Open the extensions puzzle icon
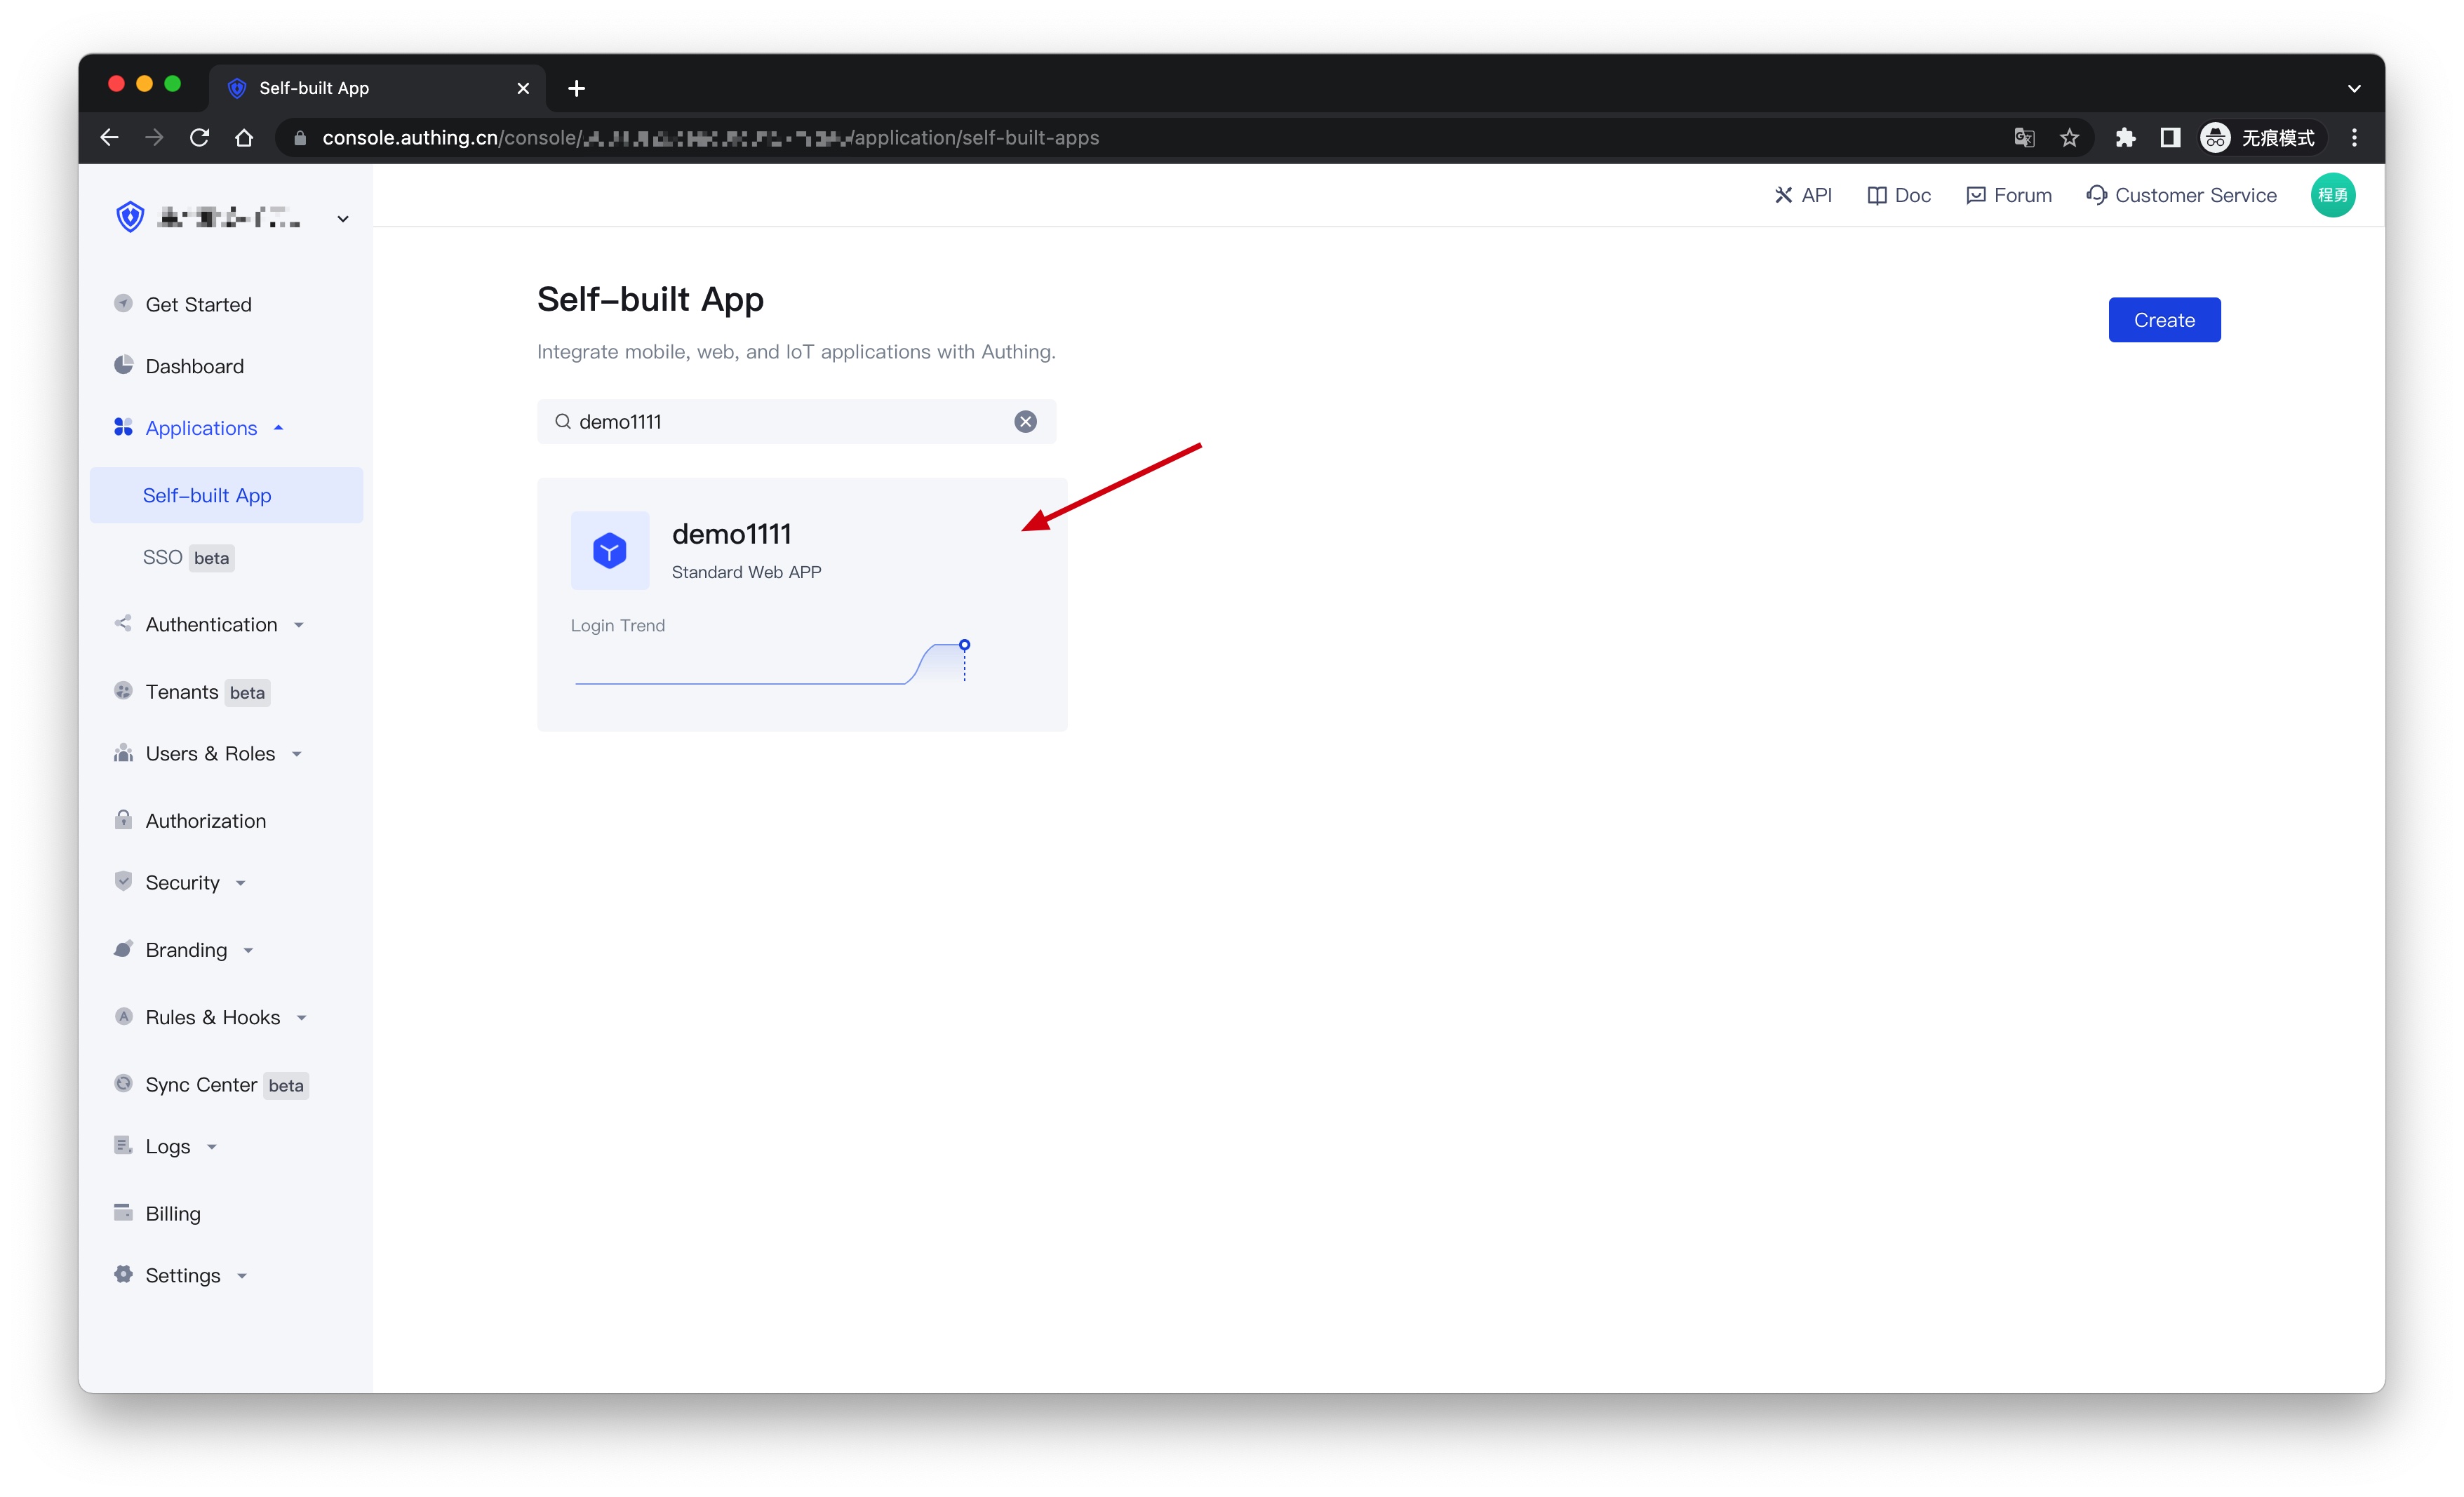The image size is (2464, 1497). click(x=2125, y=137)
